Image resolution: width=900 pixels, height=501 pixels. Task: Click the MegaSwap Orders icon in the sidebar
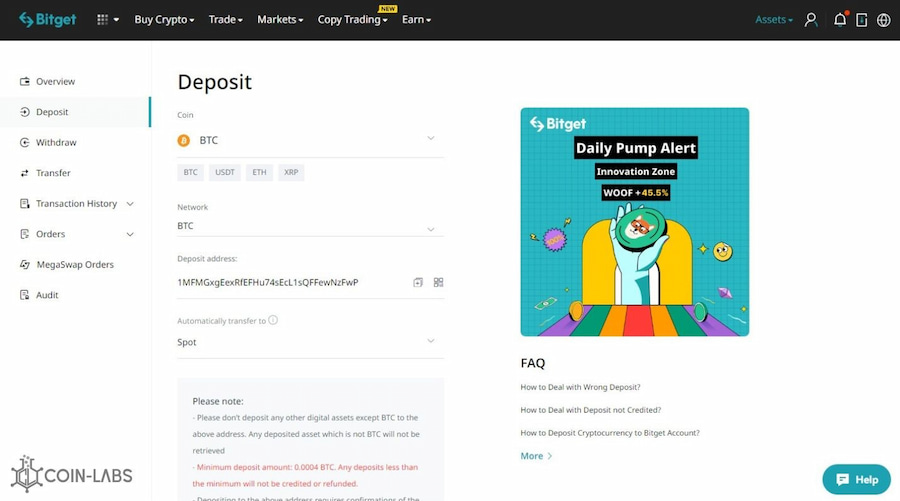(25, 265)
